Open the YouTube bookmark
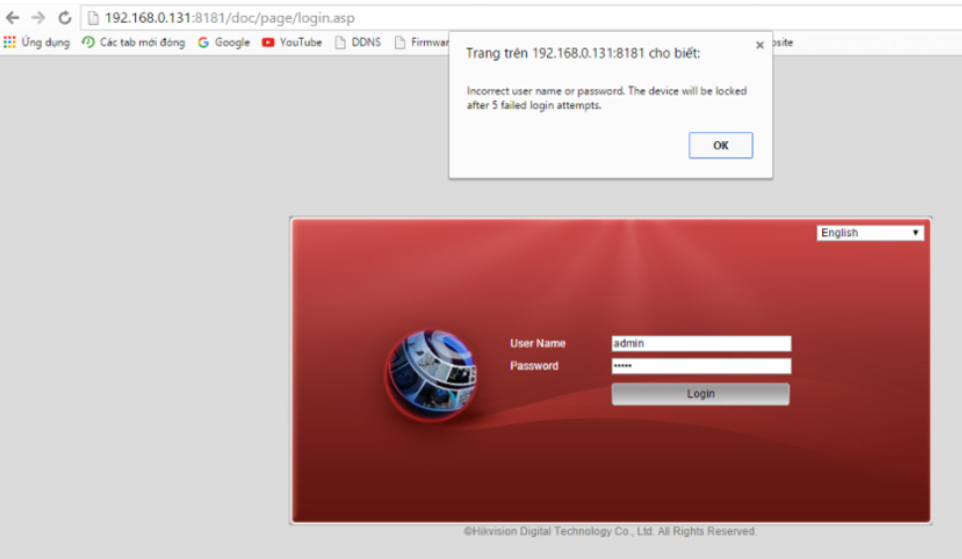The image size is (962, 559). click(x=292, y=43)
